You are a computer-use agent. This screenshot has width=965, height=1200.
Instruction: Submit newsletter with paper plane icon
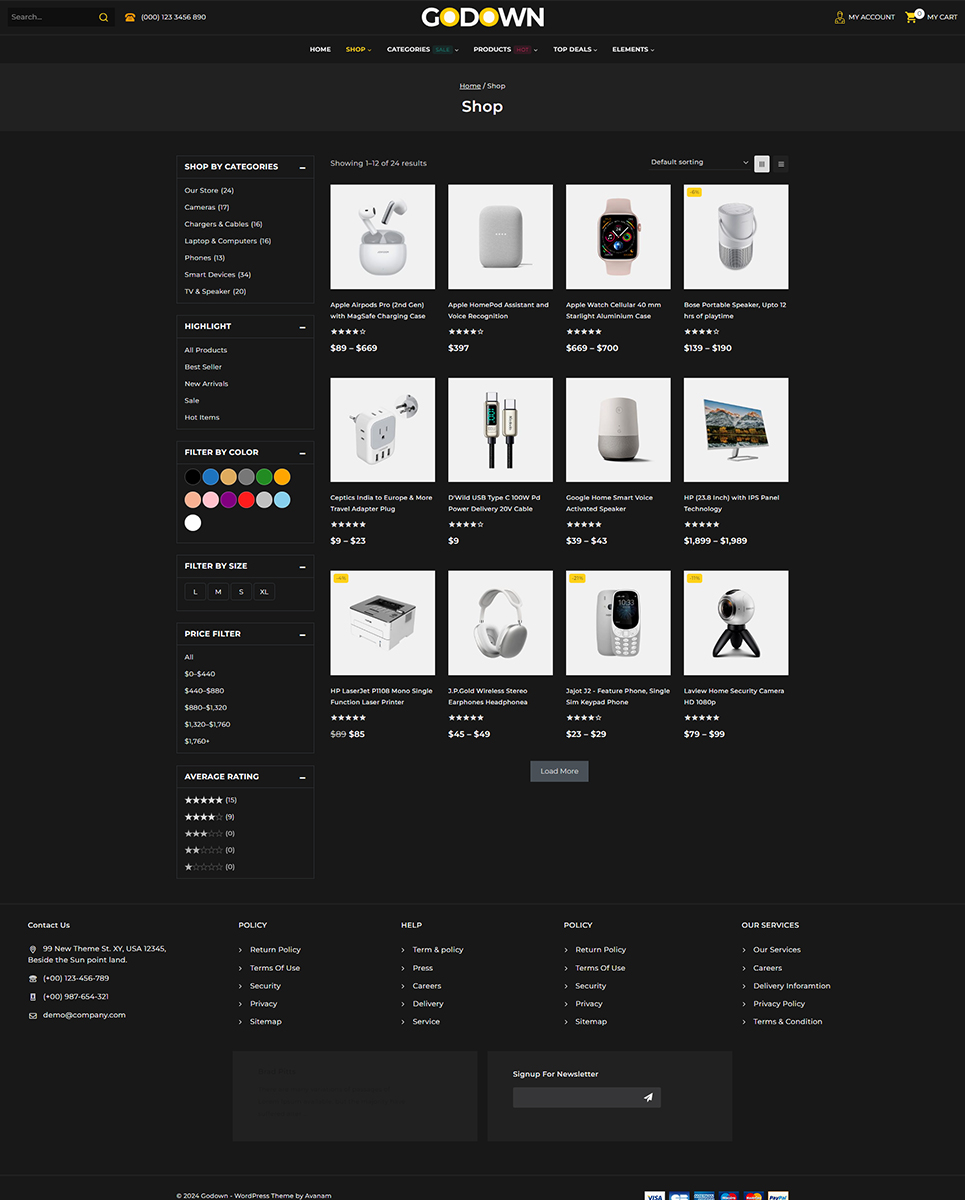pos(648,1098)
